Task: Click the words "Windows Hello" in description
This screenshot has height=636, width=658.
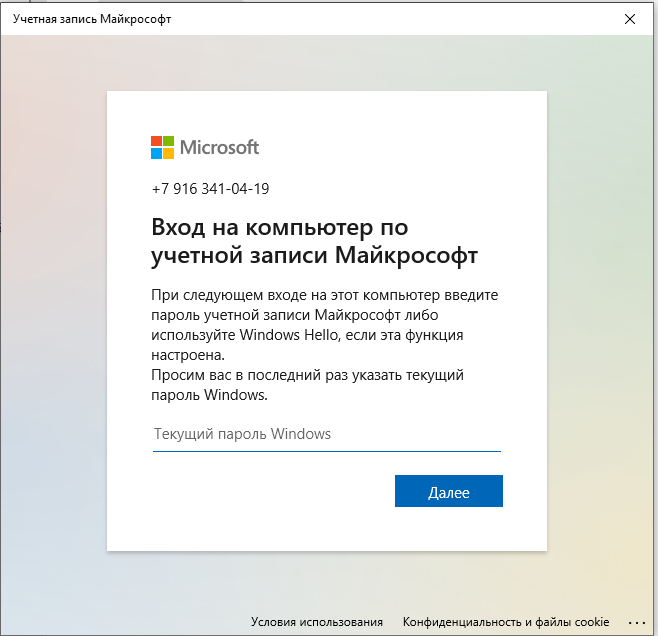Action: tap(289, 335)
